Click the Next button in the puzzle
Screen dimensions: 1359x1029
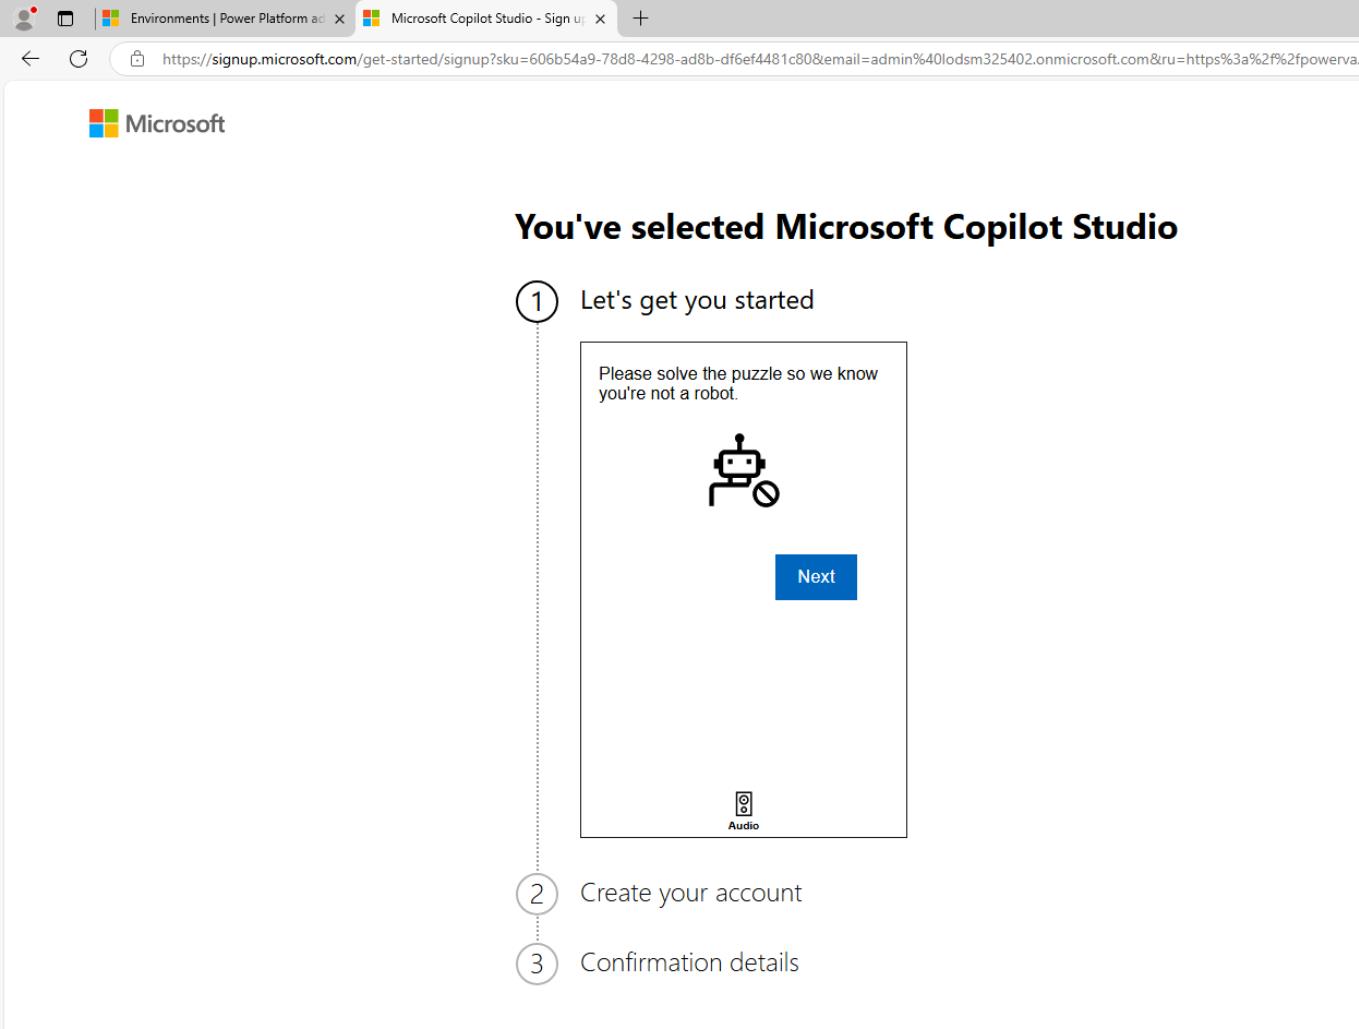tap(815, 577)
